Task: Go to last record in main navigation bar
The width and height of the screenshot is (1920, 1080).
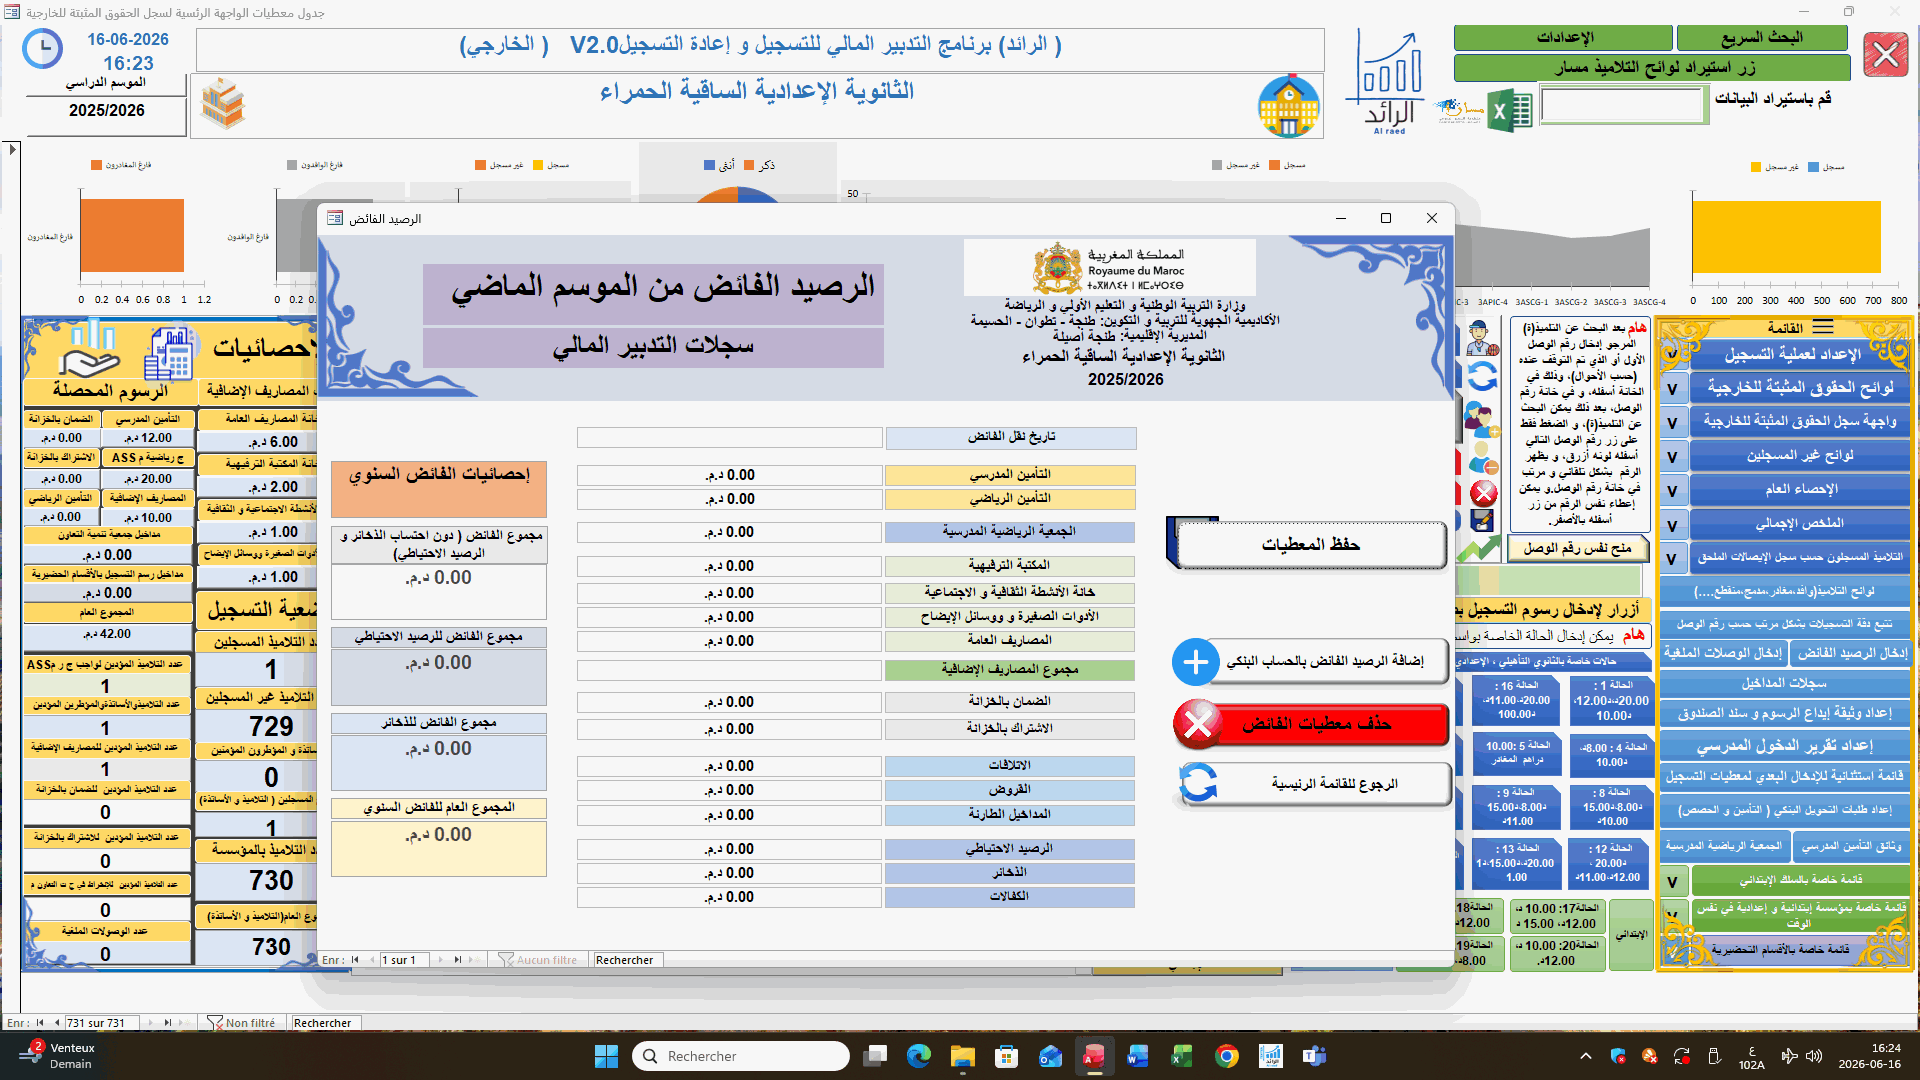Action: point(166,1023)
